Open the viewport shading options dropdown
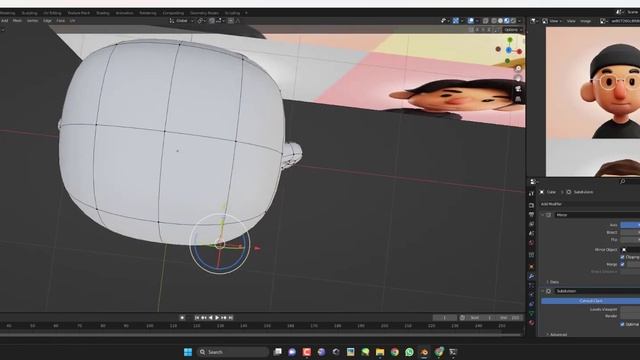Screen dimensions: 640x360 coord(519,20)
